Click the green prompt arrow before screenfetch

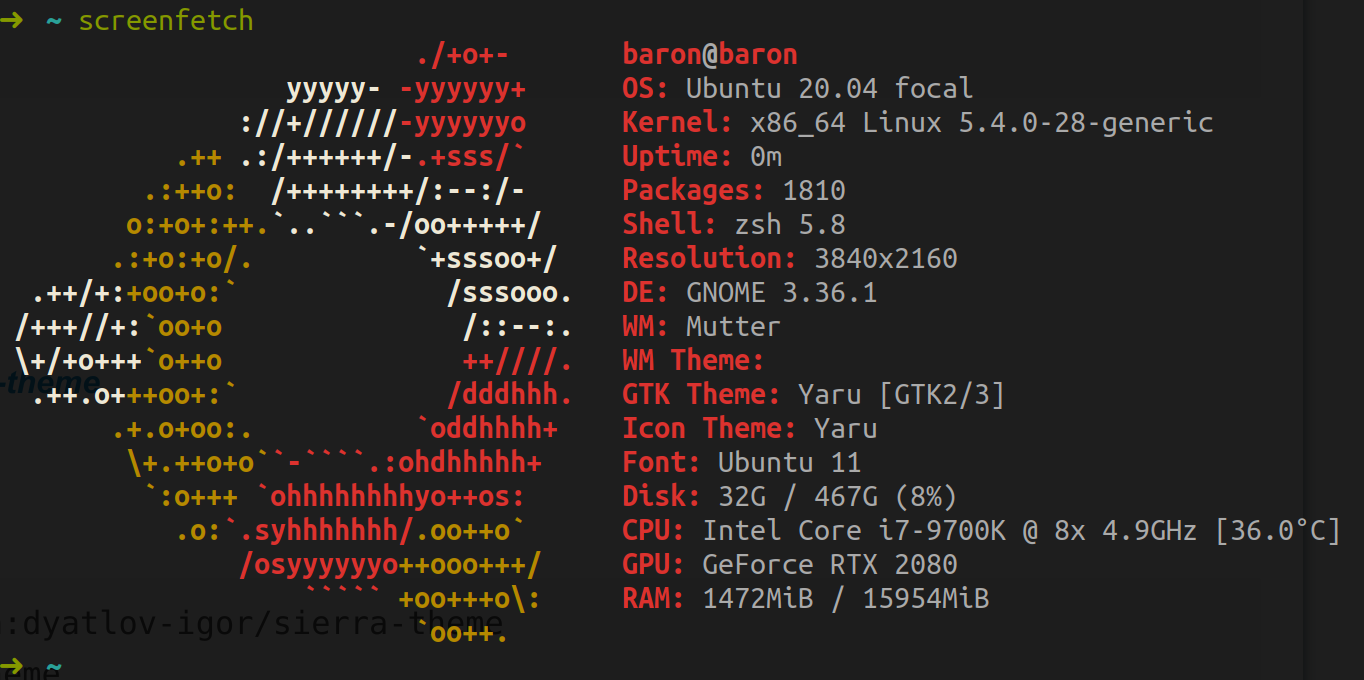(x=11, y=20)
